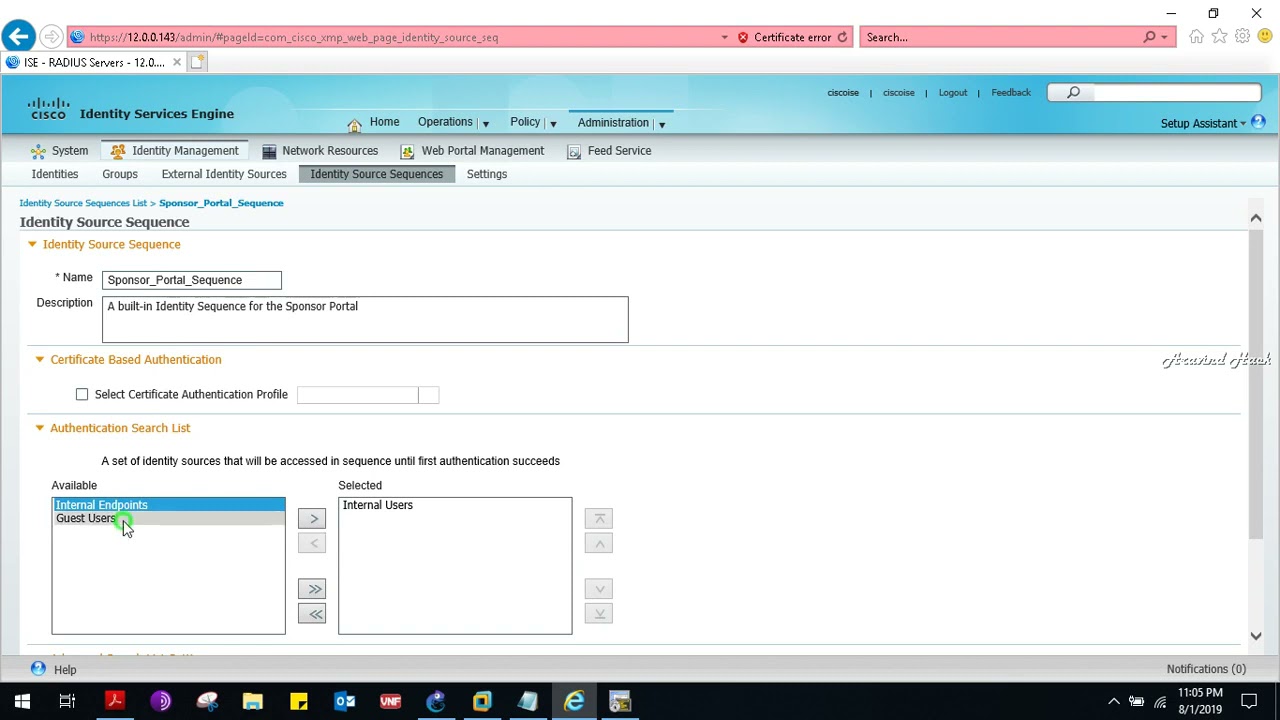This screenshot has width=1280, height=720.
Task: Open Outlook from the taskbar
Action: pyautogui.click(x=345, y=701)
